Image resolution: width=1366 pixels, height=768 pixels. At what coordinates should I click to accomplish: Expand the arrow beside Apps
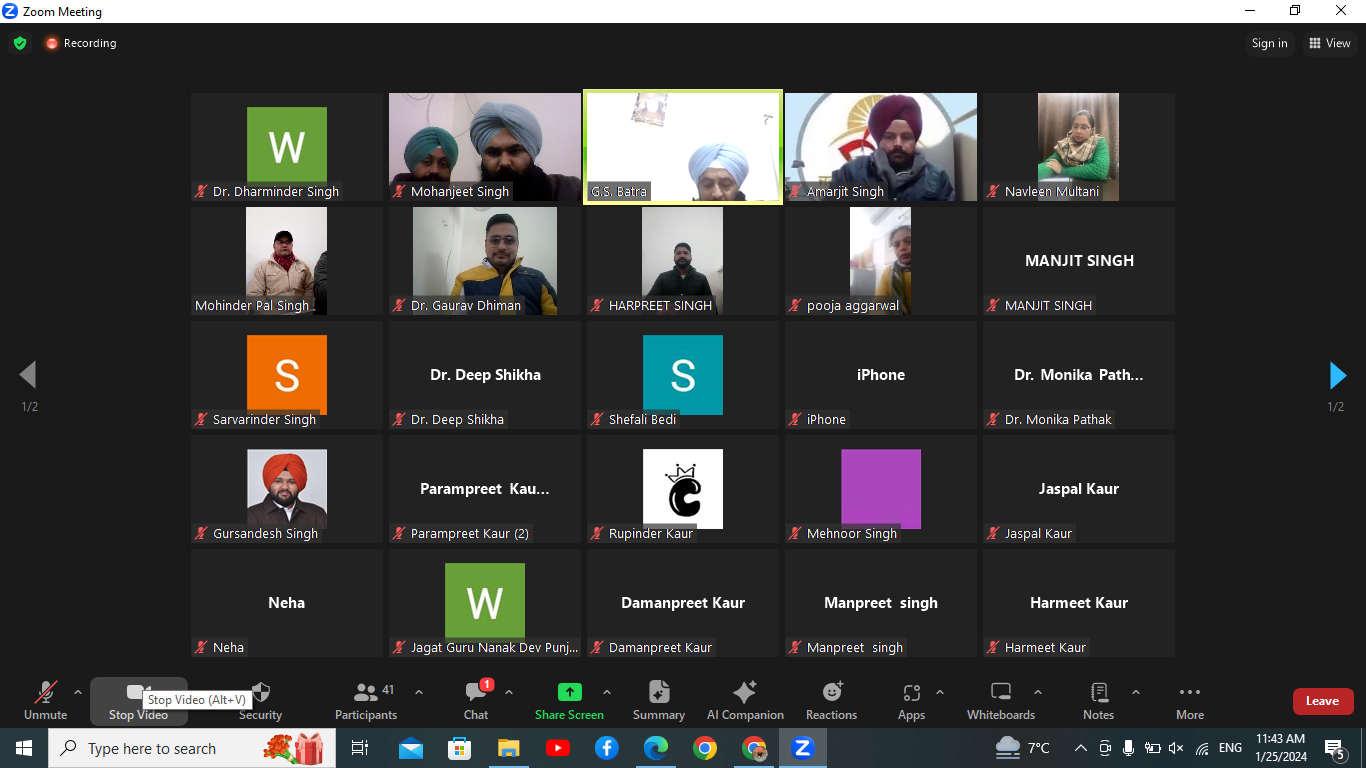pyautogui.click(x=939, y=692)
